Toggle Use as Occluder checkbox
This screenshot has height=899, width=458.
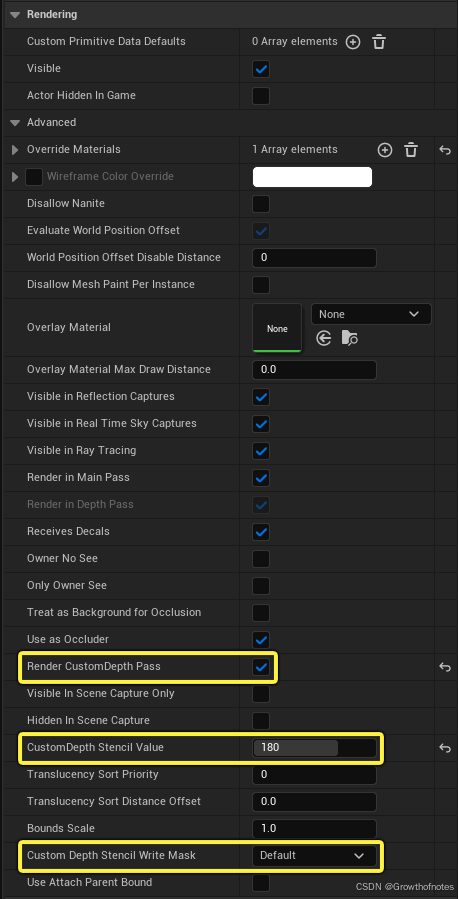(261, 639)
